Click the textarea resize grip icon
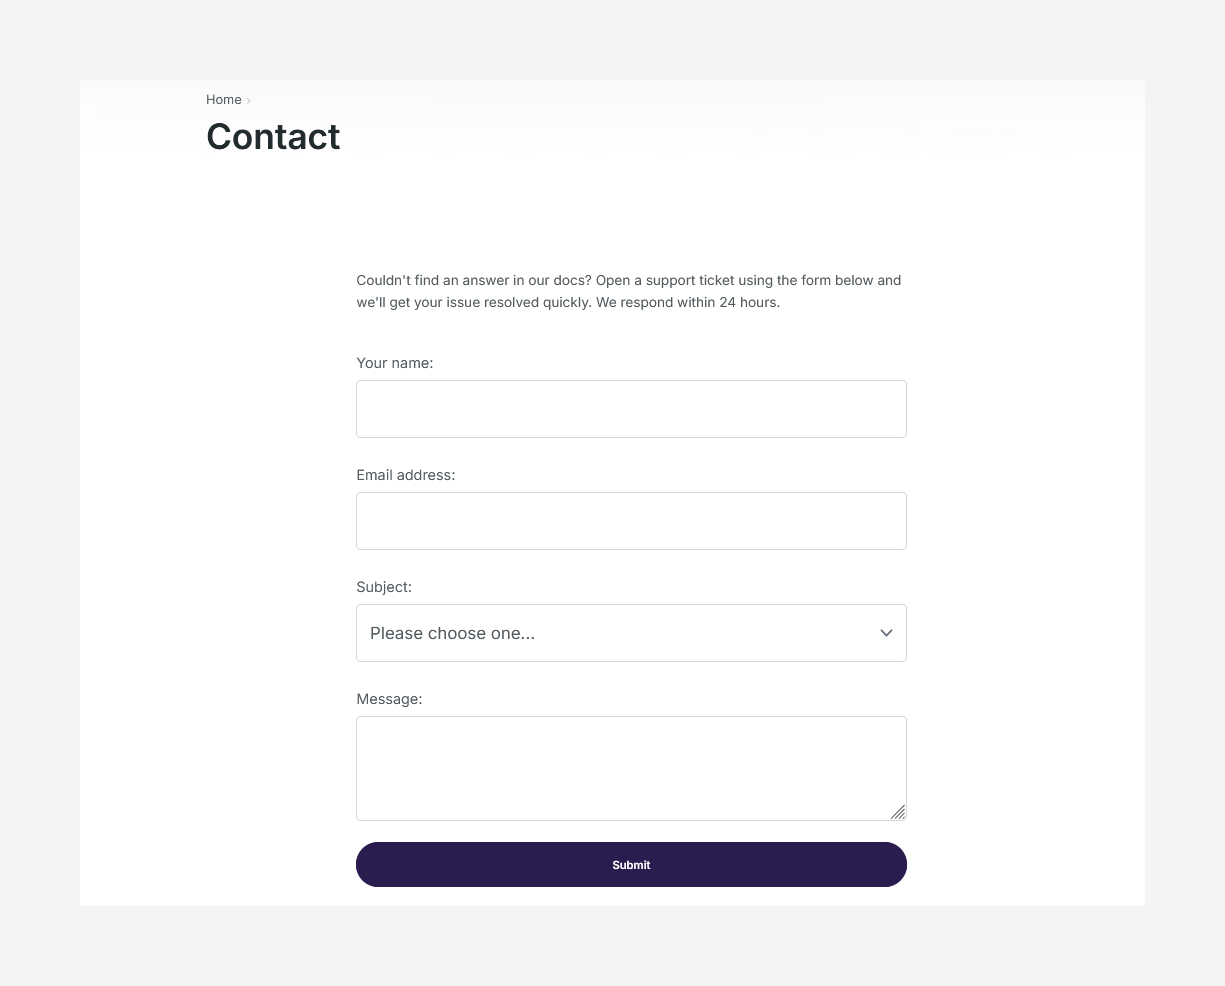This screenshot has height=986, width=1225. point(898,813)
